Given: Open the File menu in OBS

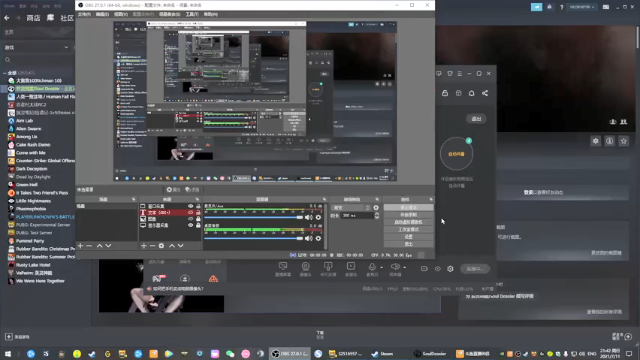Looking at the screenshot, I should pos(84,14).
